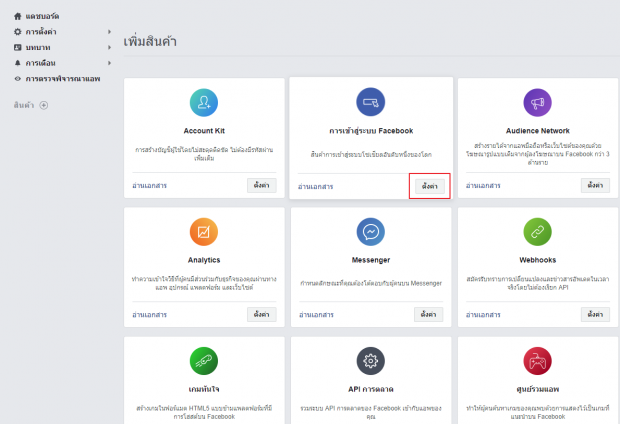Click the alerts bell icon in sidebar
Viewport: 620px width, 424px height.
coord(17,63)
